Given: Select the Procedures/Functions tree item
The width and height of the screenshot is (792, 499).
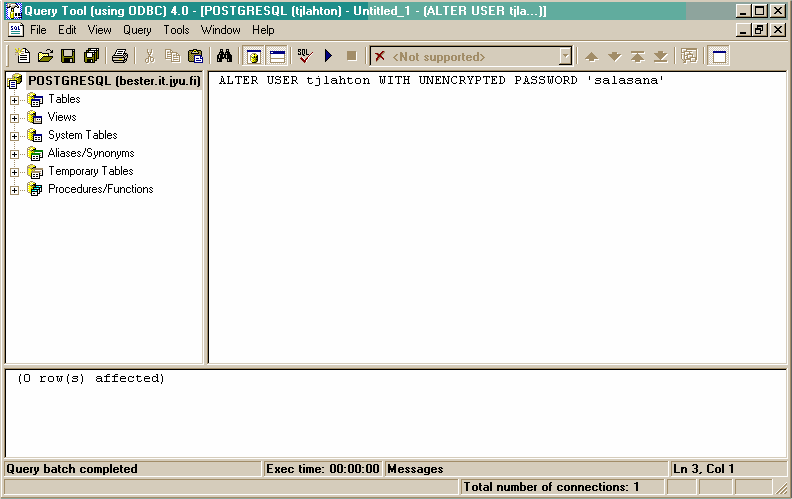Looking at the screenshot, I should tap(101, 189).
